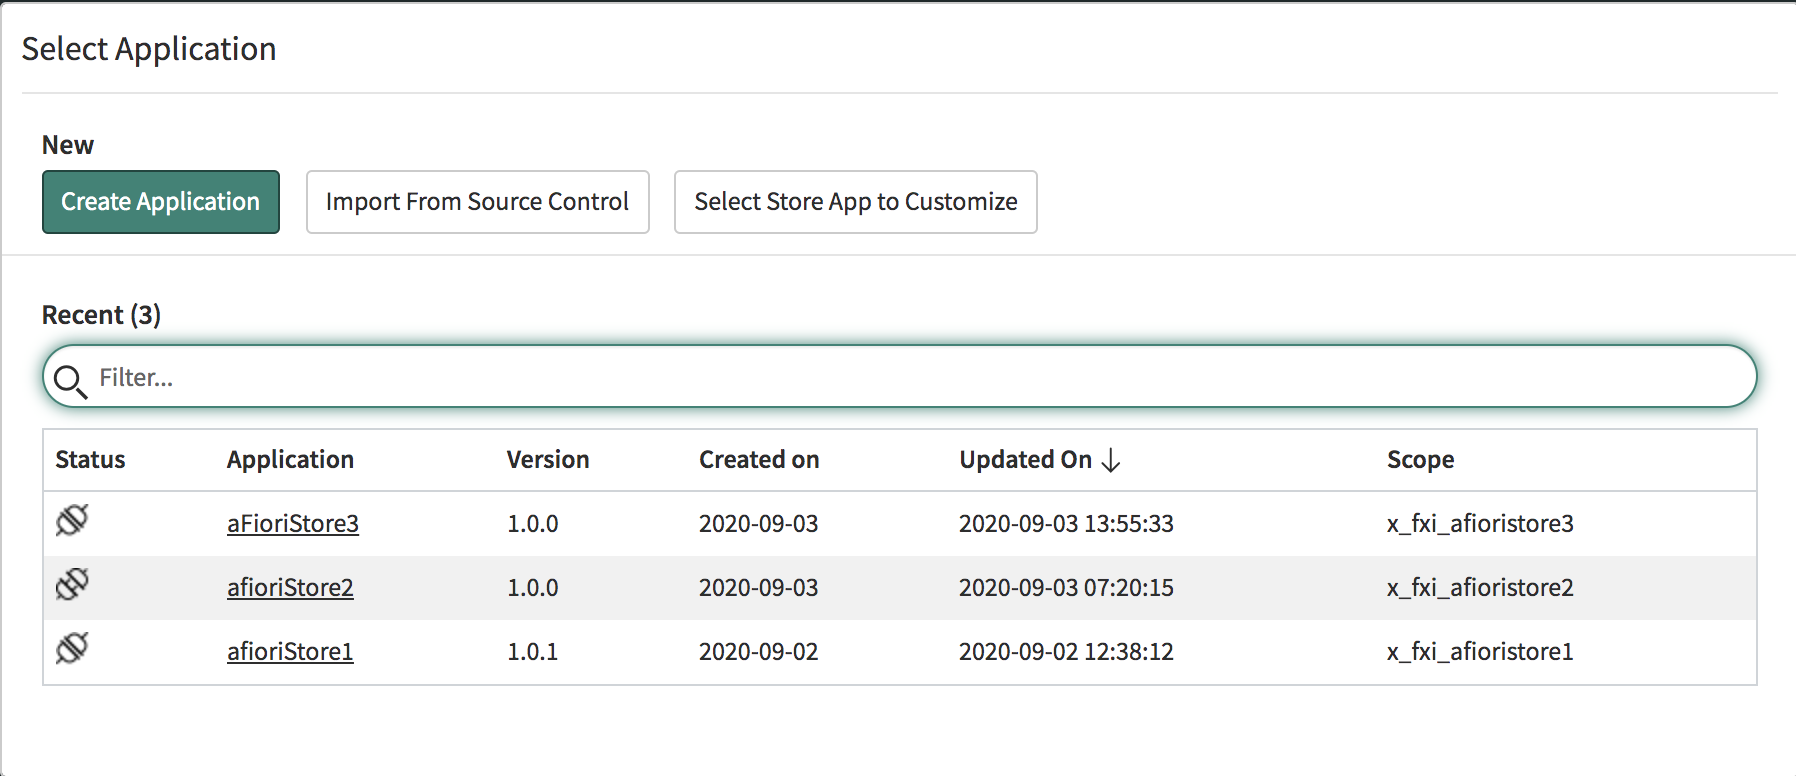The image size is (1796, 776).
Task: Sort by the Scope column header
Action: [x=1420, y=460]
